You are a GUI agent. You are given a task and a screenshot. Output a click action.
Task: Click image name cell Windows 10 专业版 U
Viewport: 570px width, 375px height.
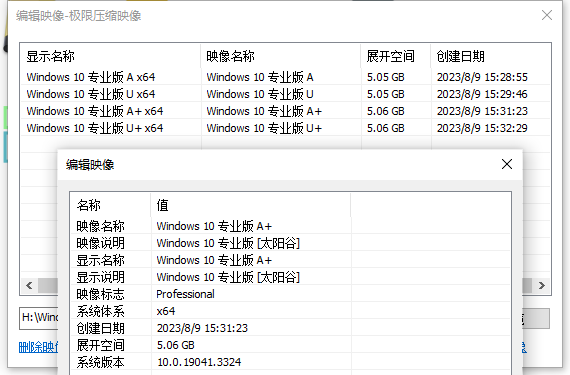coord(260,94)
